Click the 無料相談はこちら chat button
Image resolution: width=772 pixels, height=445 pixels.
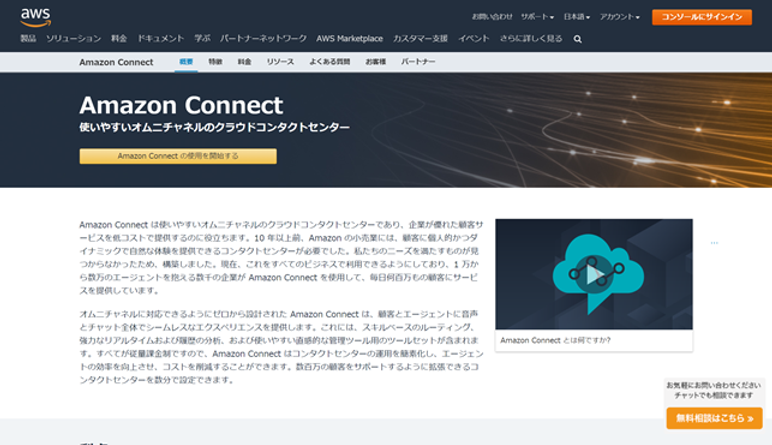click(714, 418)
